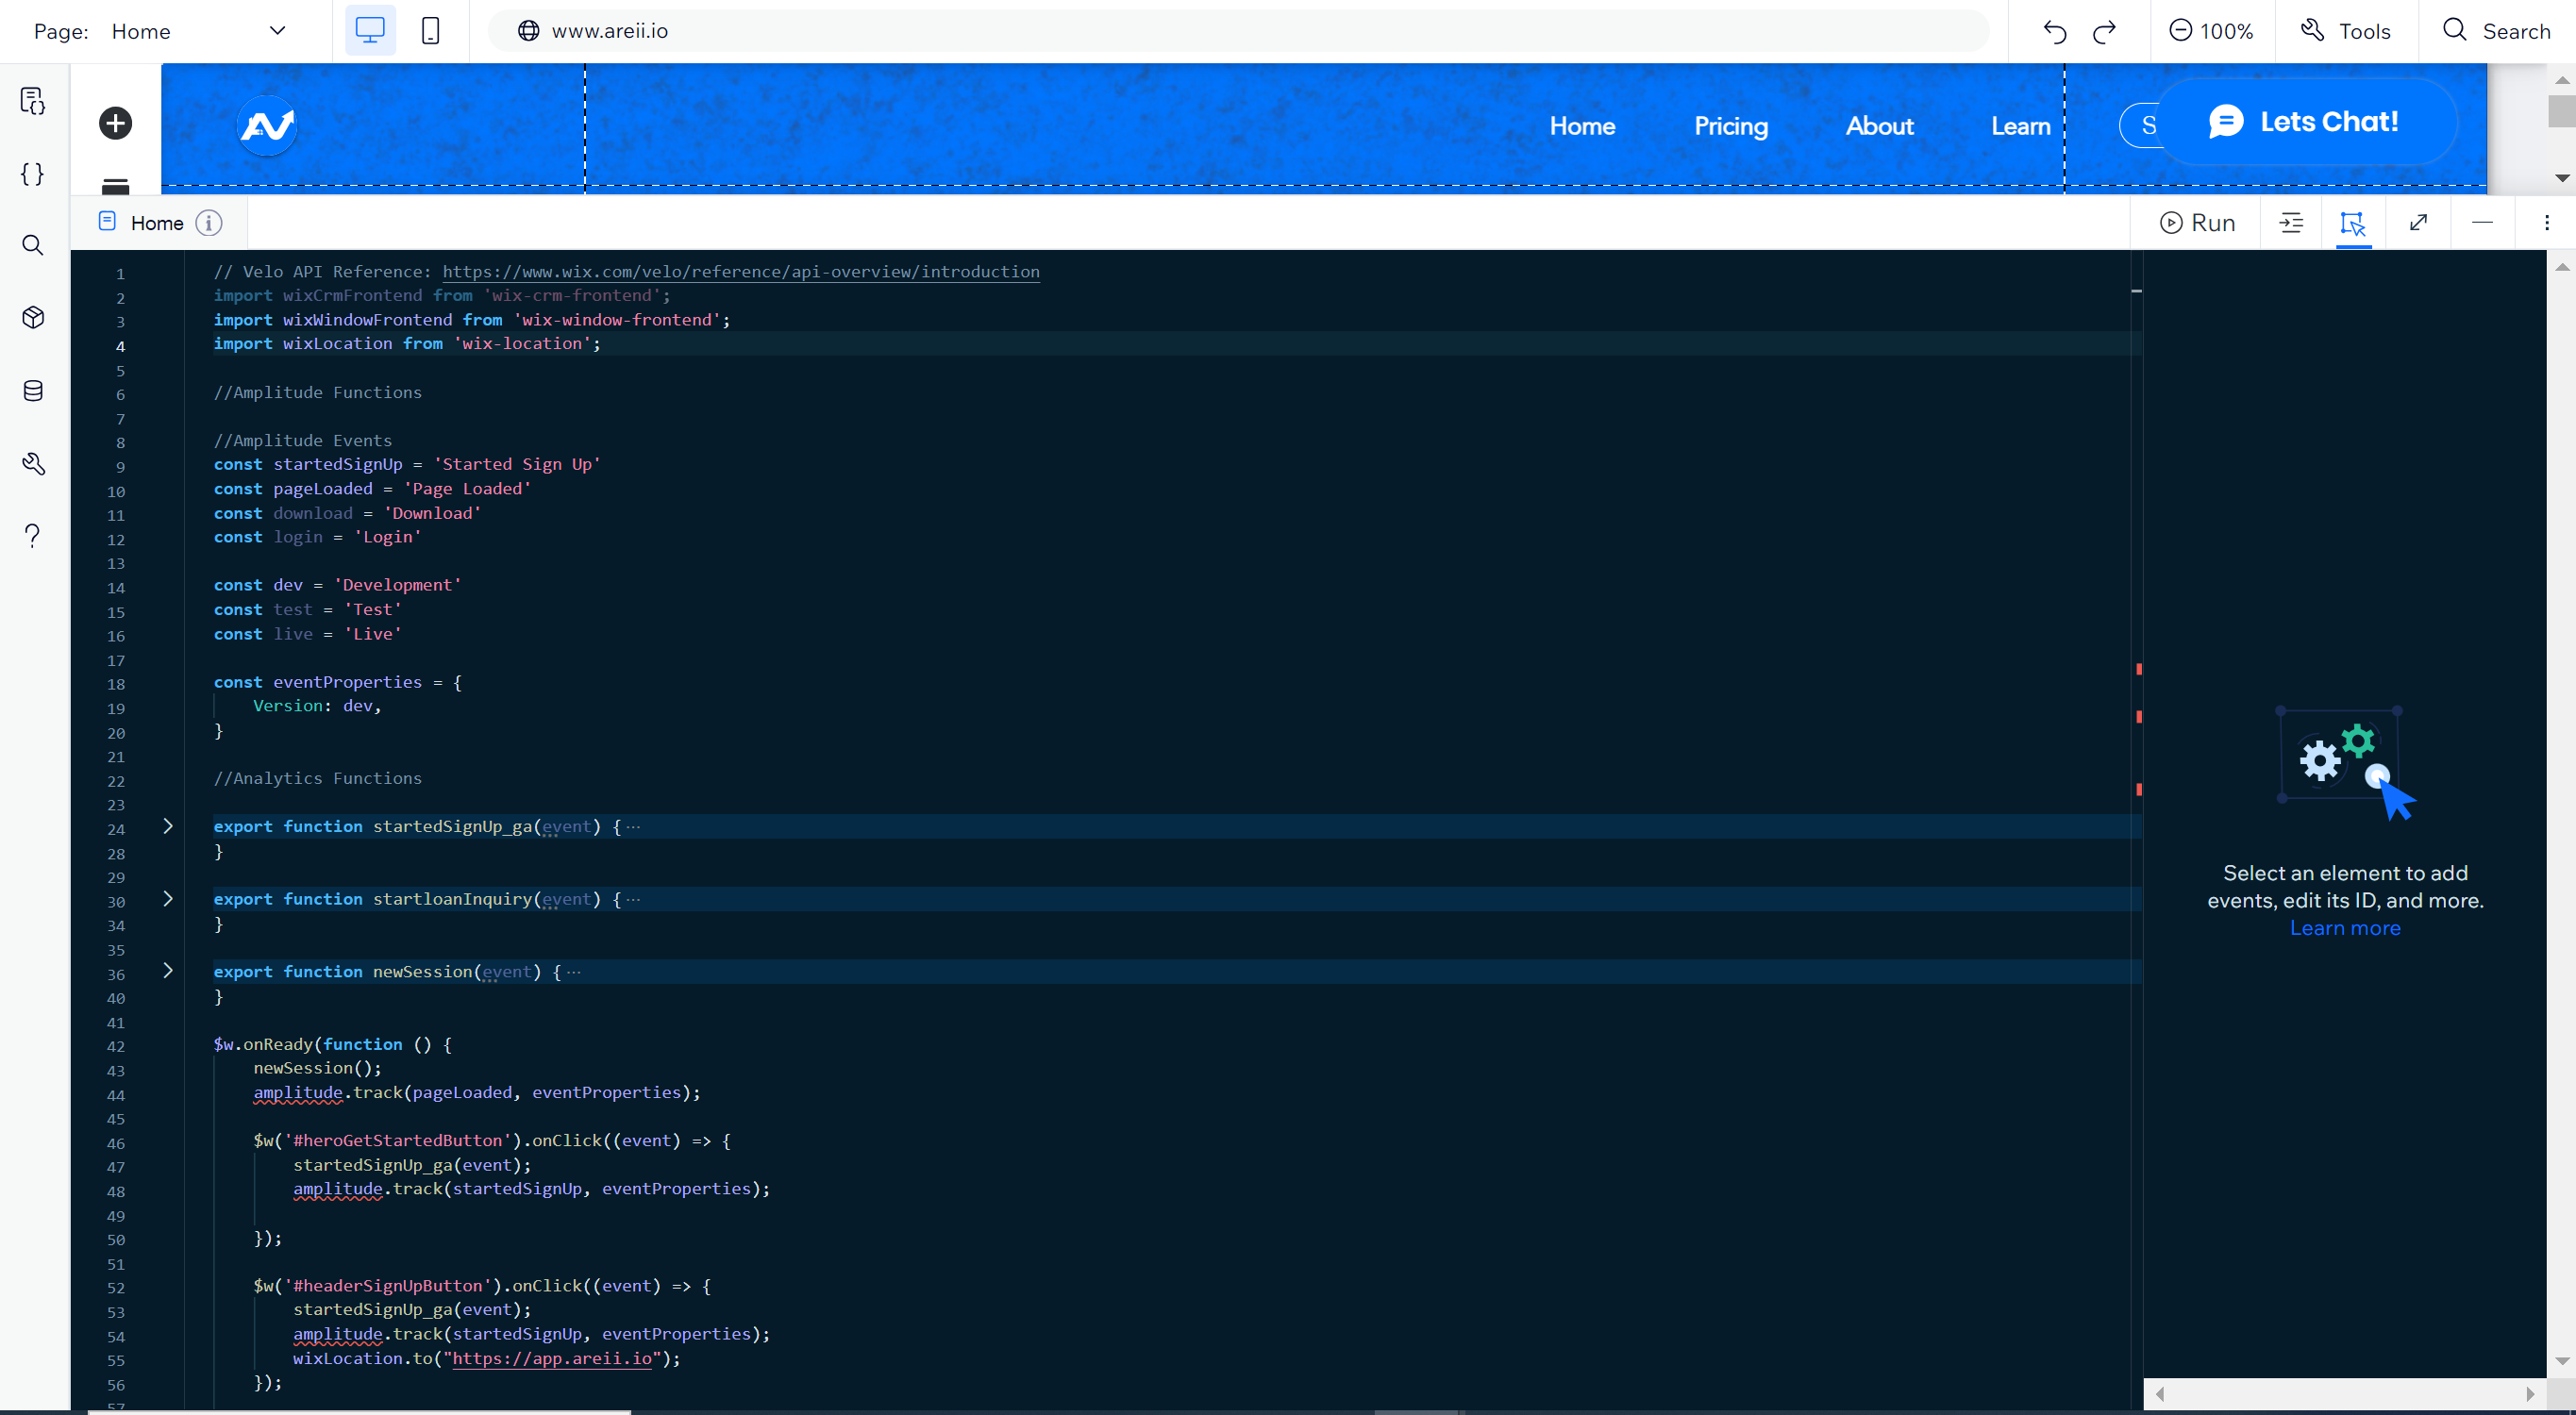
Task: Open the Databases cylinder icon
Action: 33,391
